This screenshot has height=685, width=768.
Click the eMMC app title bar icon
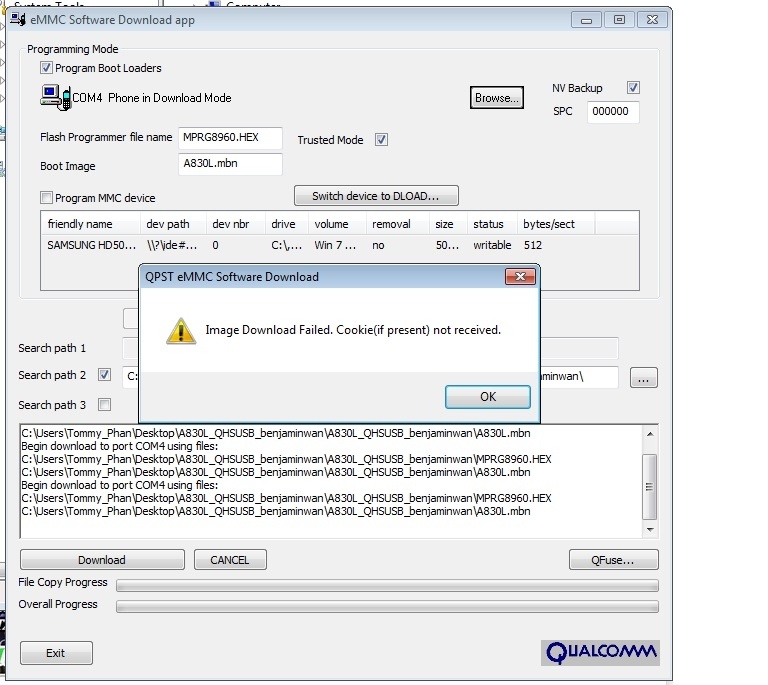(18, 20)
